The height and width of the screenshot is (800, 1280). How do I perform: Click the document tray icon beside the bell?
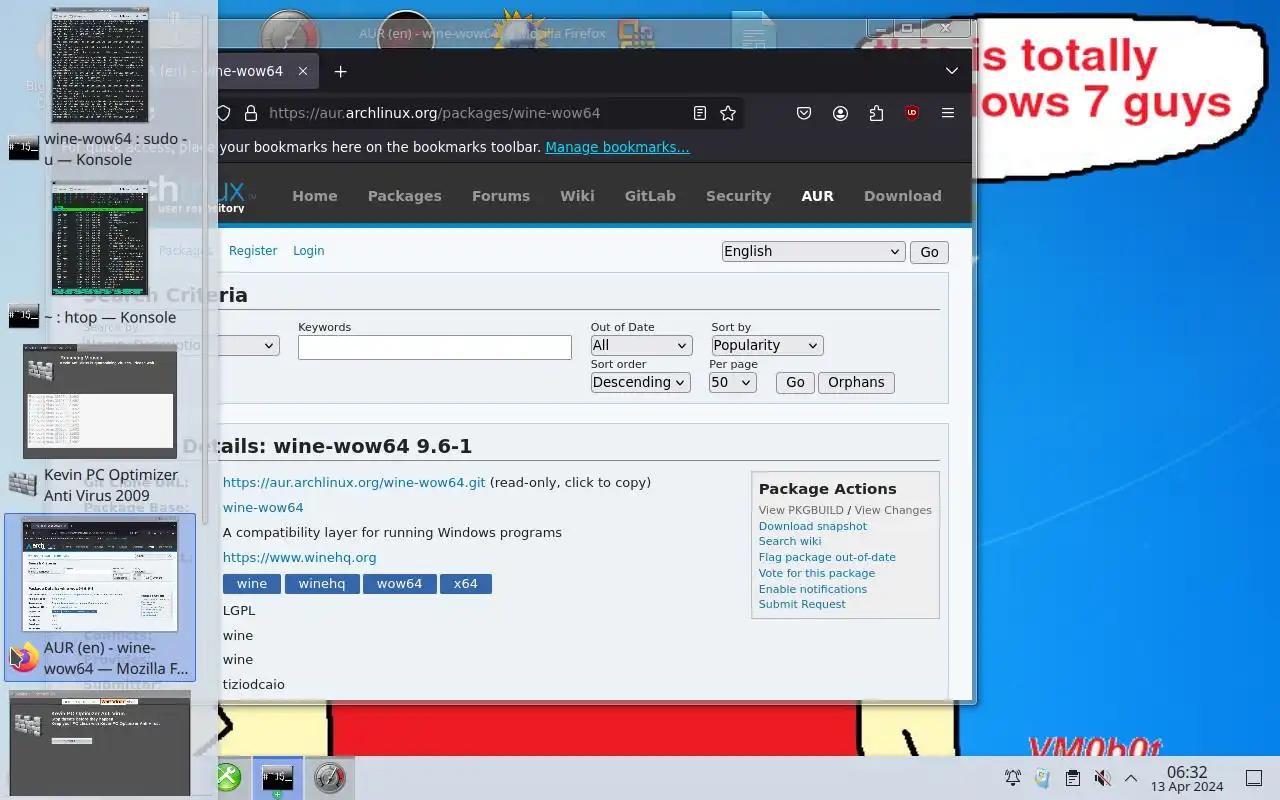pyautogui.click(x=1042, y=778)
